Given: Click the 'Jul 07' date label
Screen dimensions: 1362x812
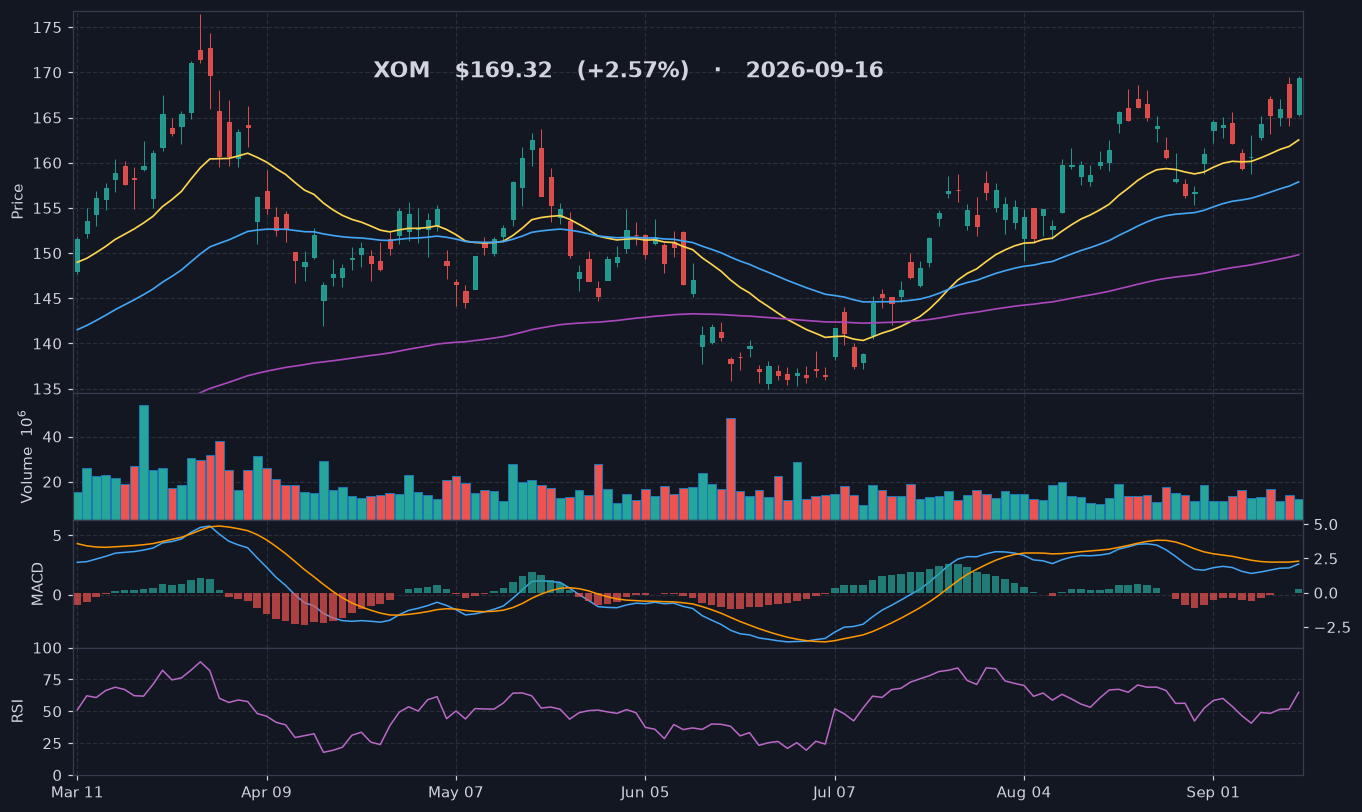Looking at the screenshot, I should point(835,793).
